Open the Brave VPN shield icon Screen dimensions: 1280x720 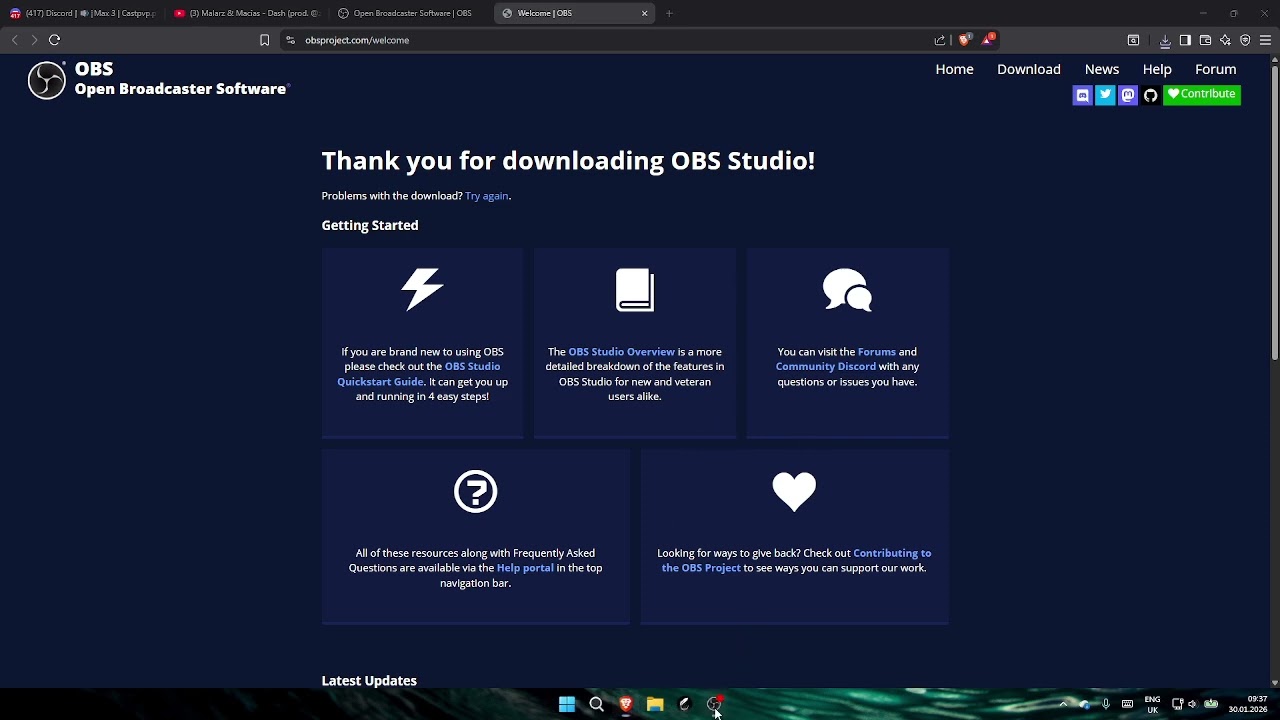point(1245,40)
